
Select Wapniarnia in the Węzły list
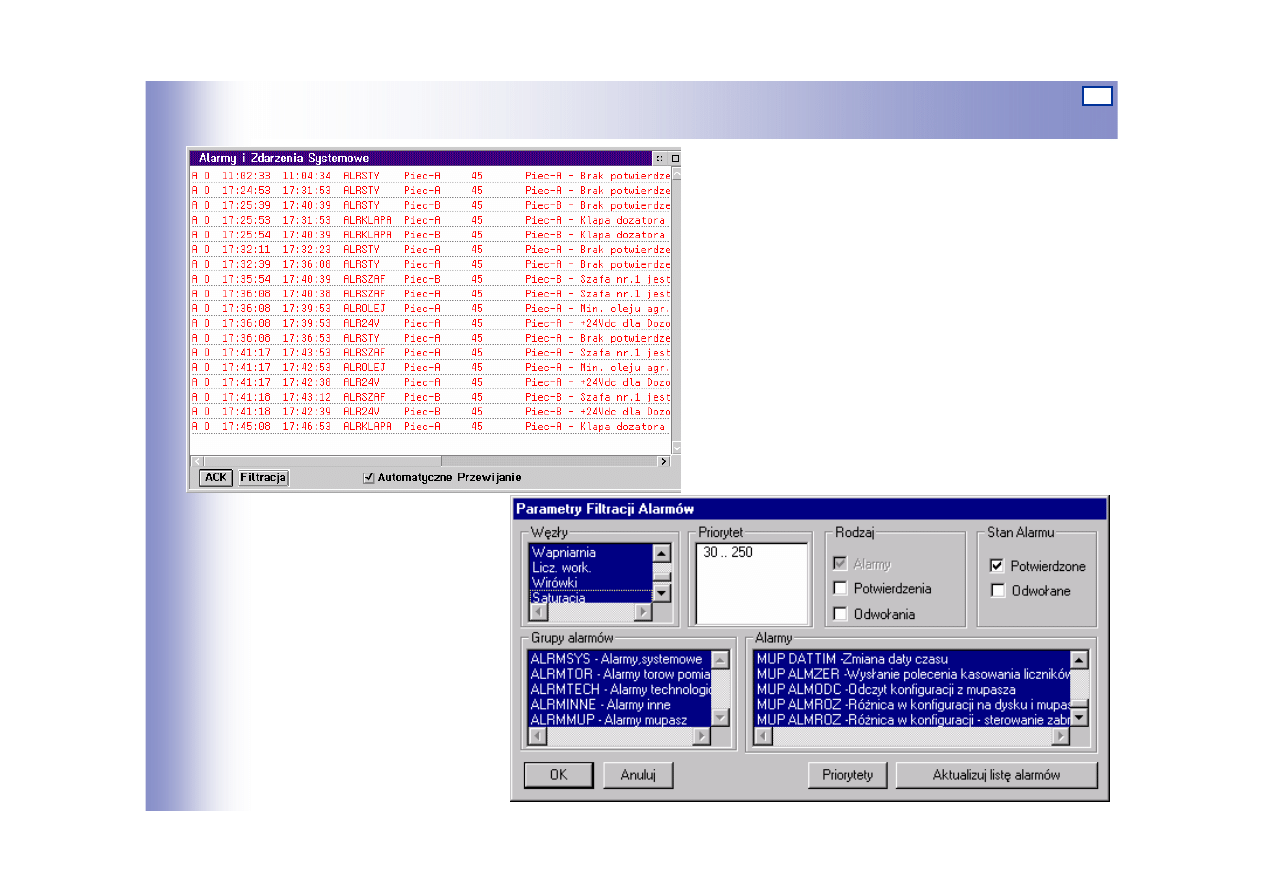tap(564, 552)
